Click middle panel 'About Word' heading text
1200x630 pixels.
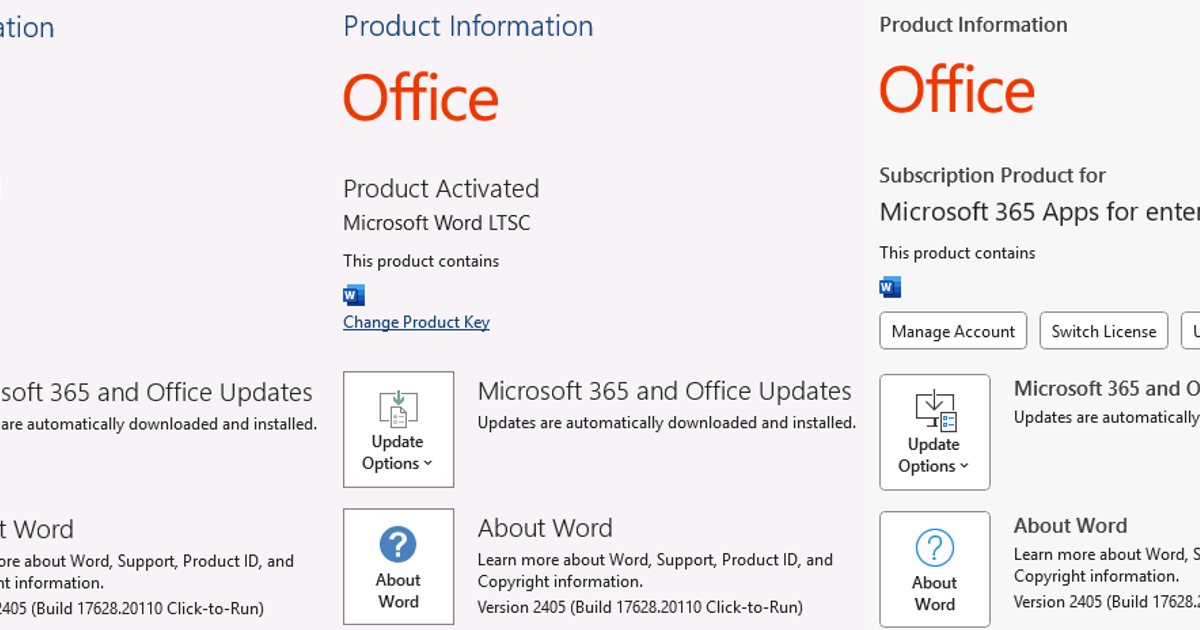click(x=545, y=528)
